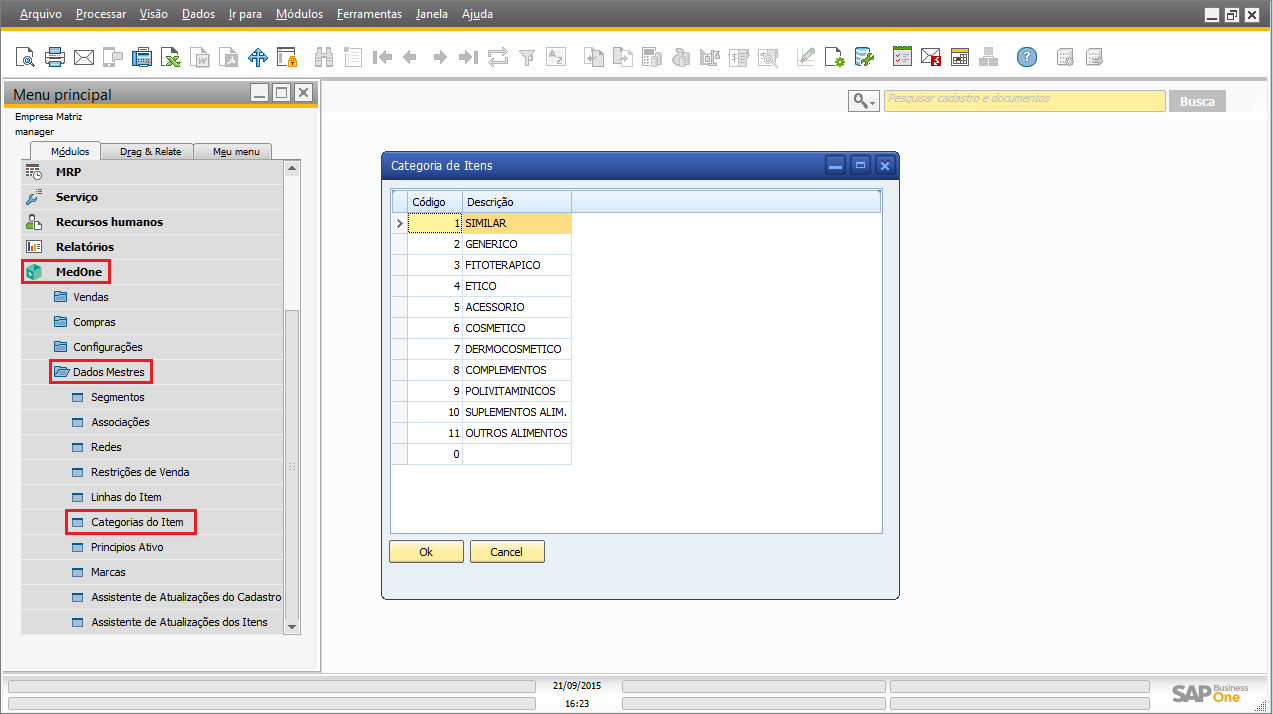Click the Fax icon in the toolbar
1273x714 pixels.
pos(142,57)
